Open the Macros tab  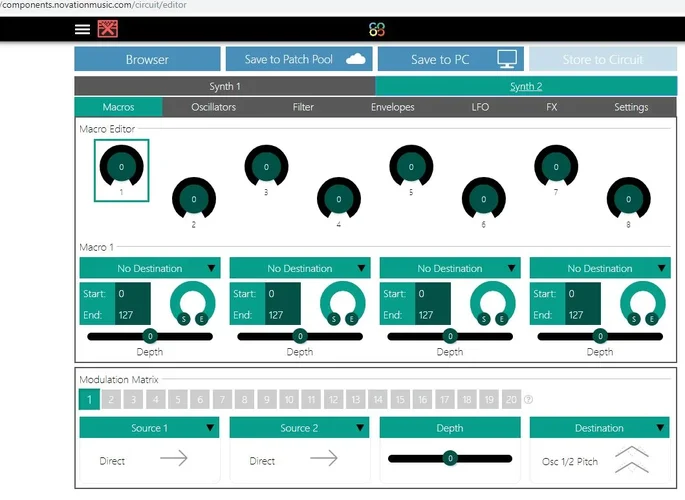pos(118,107)
